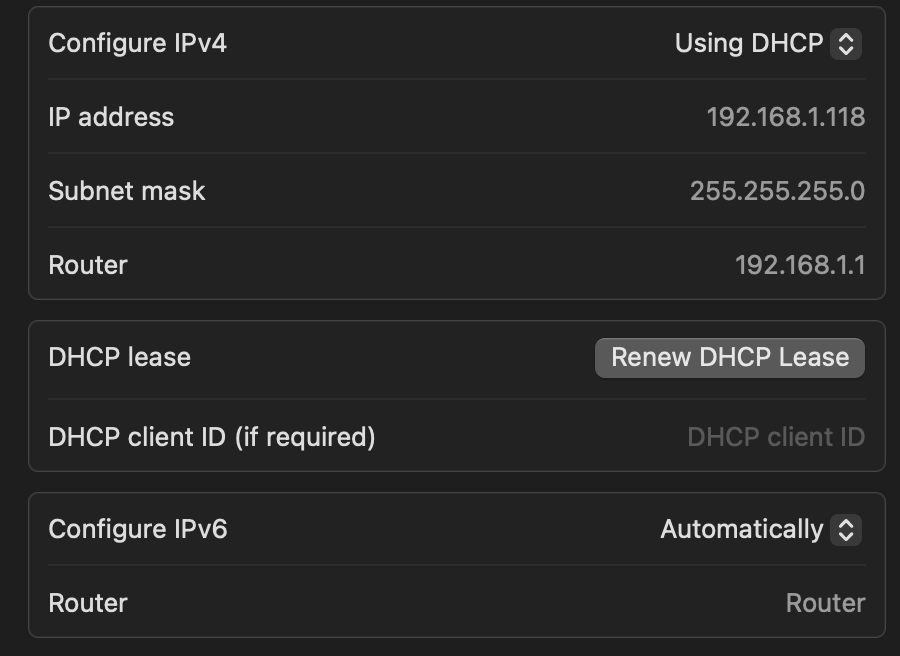The height and width of the screenshot is (656, 900).
Task: Click the up-down chevron beside Using DHCP
Action: coord(846,44)
